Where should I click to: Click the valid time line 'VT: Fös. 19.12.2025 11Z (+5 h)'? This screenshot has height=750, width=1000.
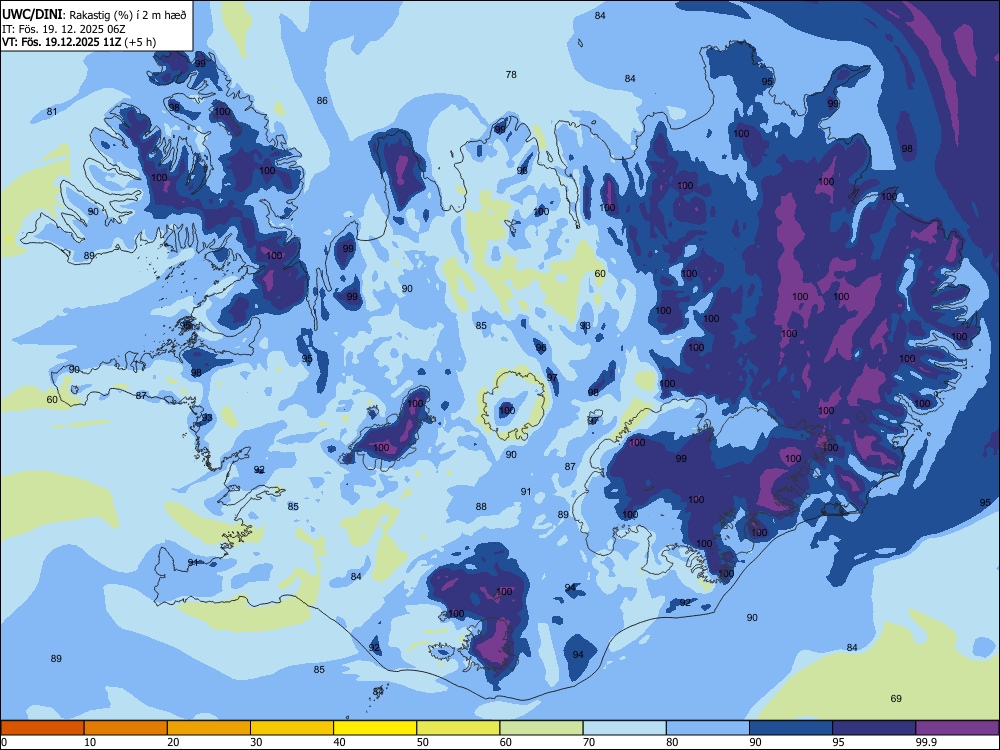coord(79,42)
